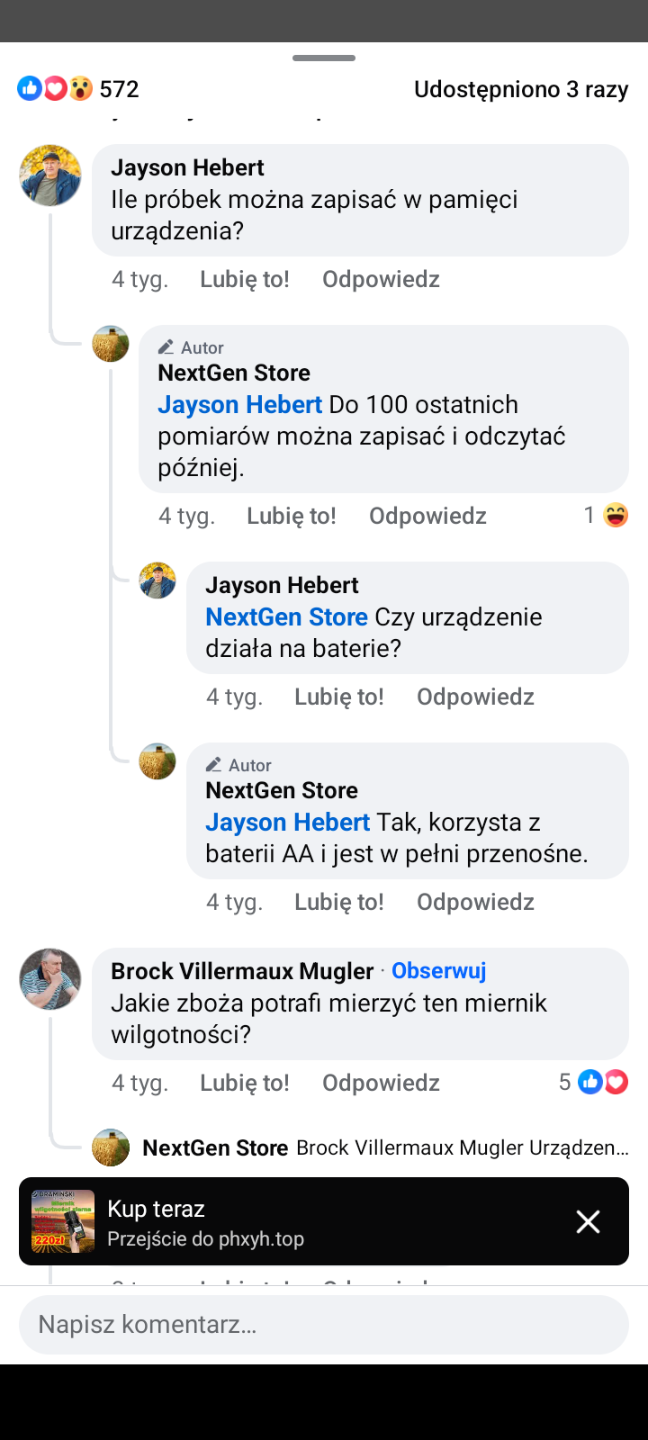
Task: Tap the blue Jayson Hebert mention in the 100 pomiarów reply
Action: [240, 405]
